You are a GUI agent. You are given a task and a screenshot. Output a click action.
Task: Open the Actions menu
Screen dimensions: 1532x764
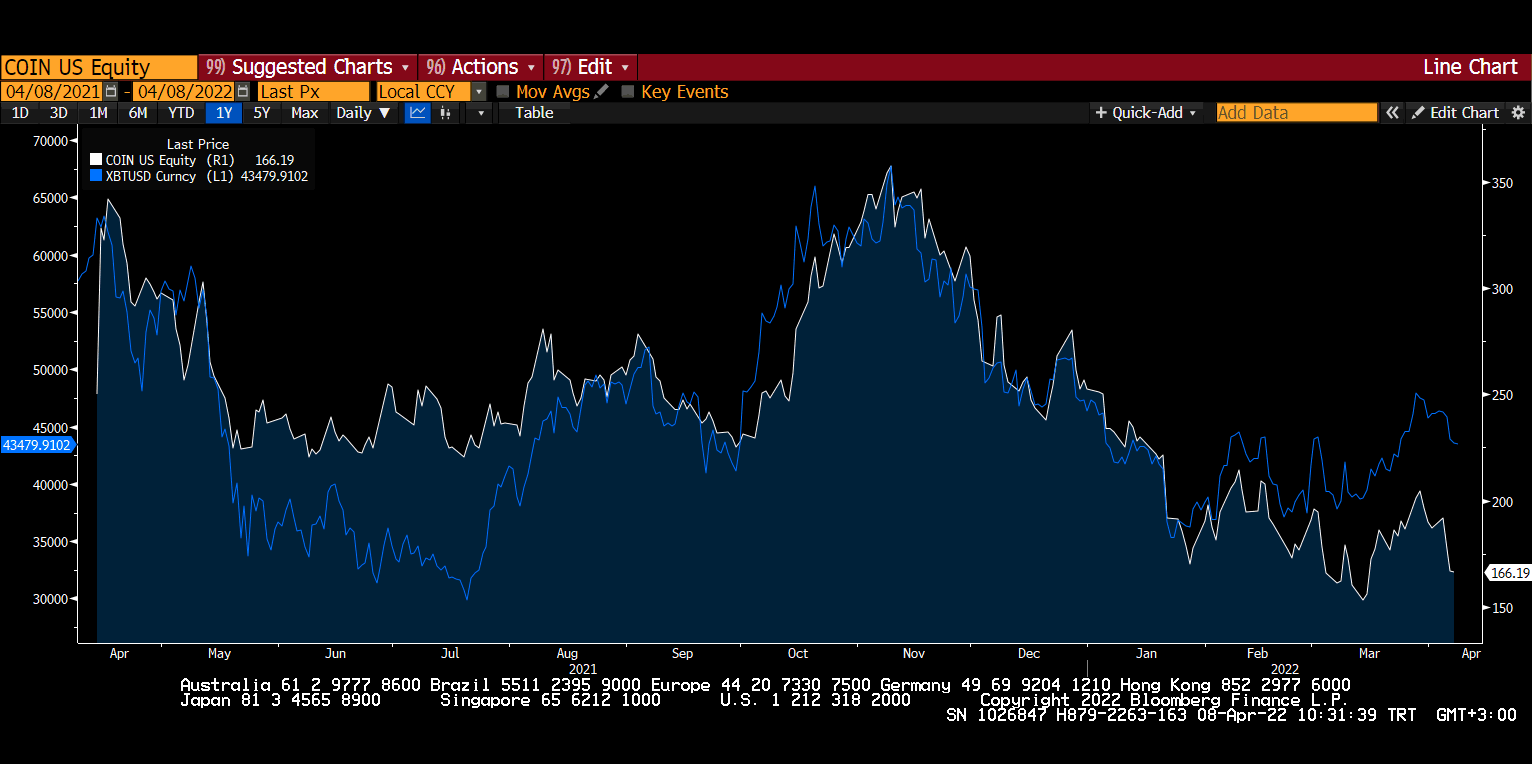(480, 67)
